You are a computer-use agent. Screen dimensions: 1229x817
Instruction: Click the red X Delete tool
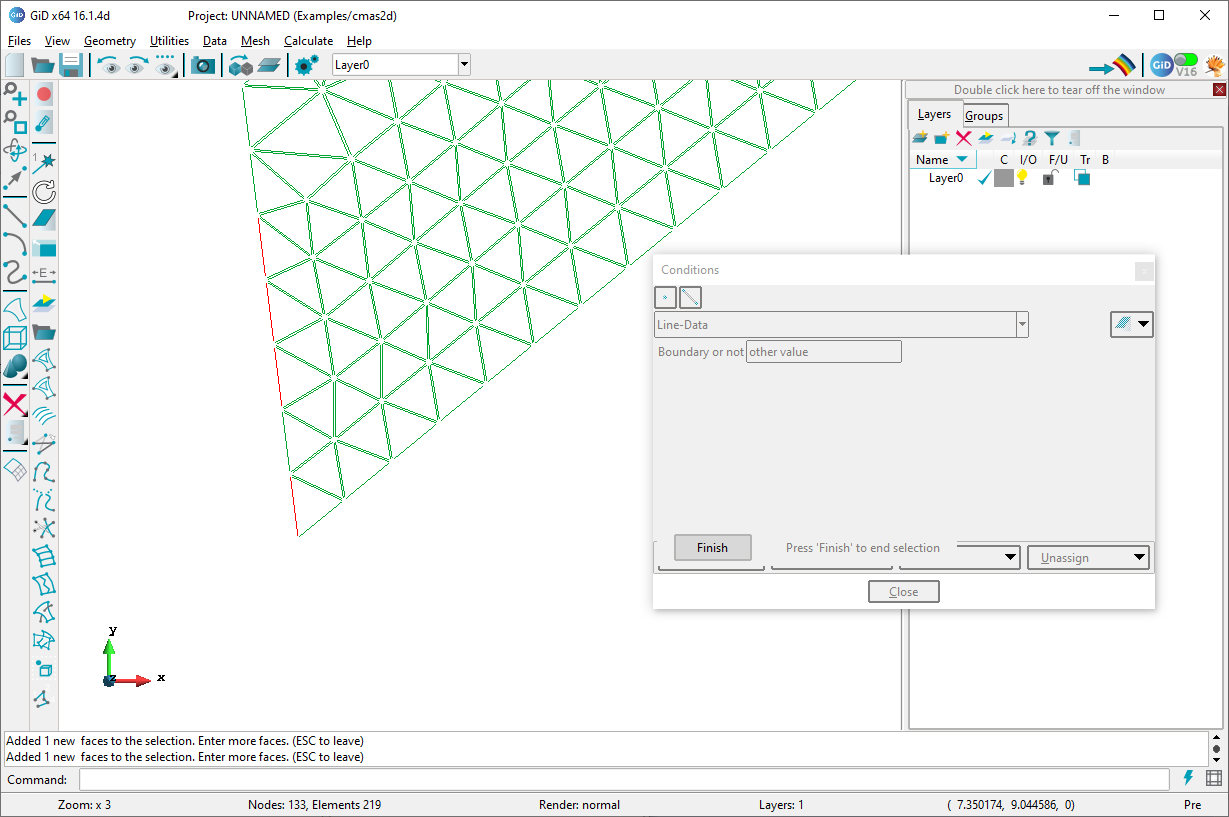15,404
